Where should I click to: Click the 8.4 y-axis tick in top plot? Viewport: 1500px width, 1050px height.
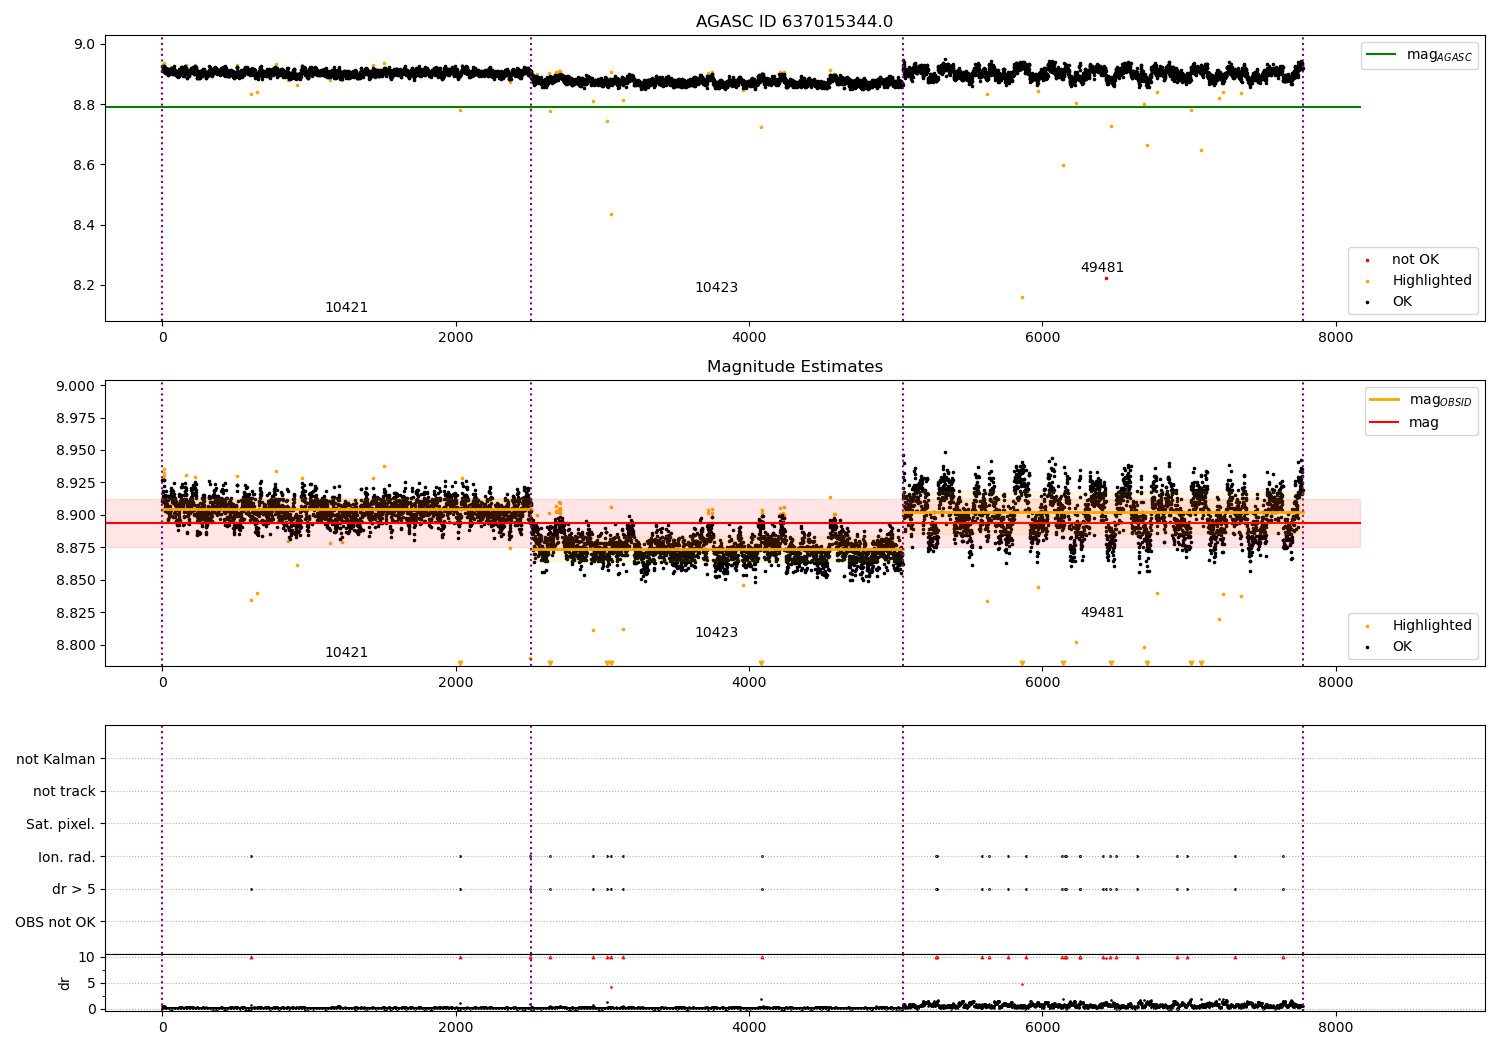[84, 226]
